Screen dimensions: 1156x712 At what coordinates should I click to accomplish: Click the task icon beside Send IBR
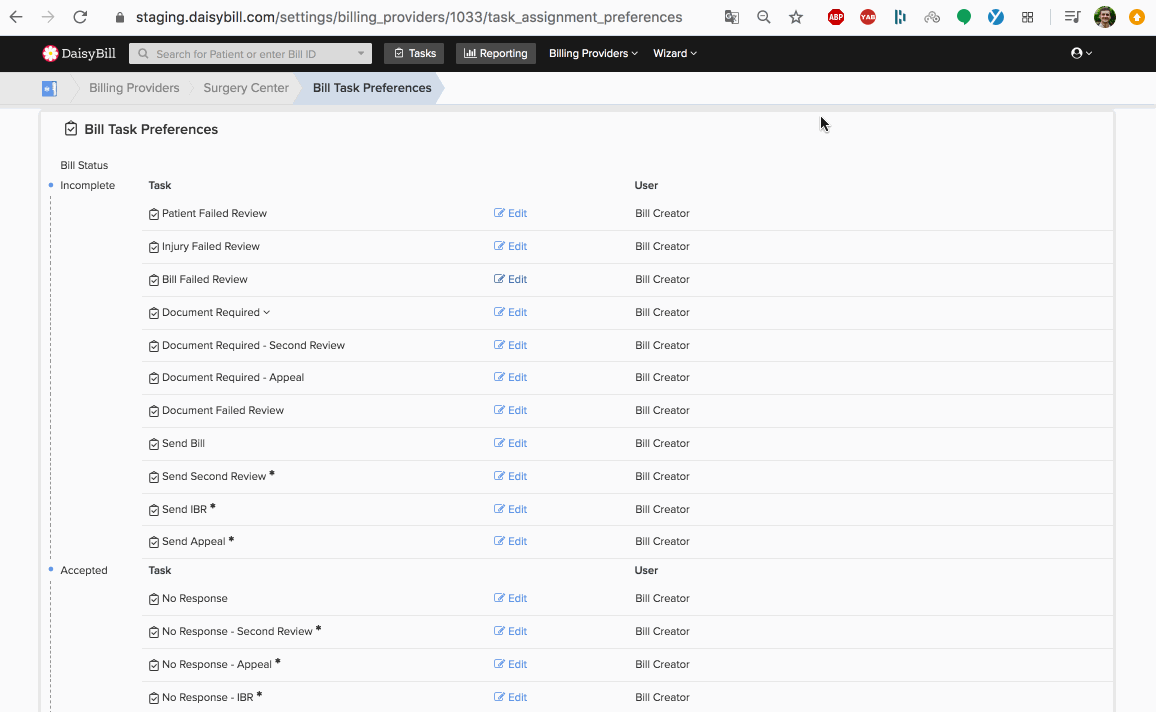tap(153, 510)
